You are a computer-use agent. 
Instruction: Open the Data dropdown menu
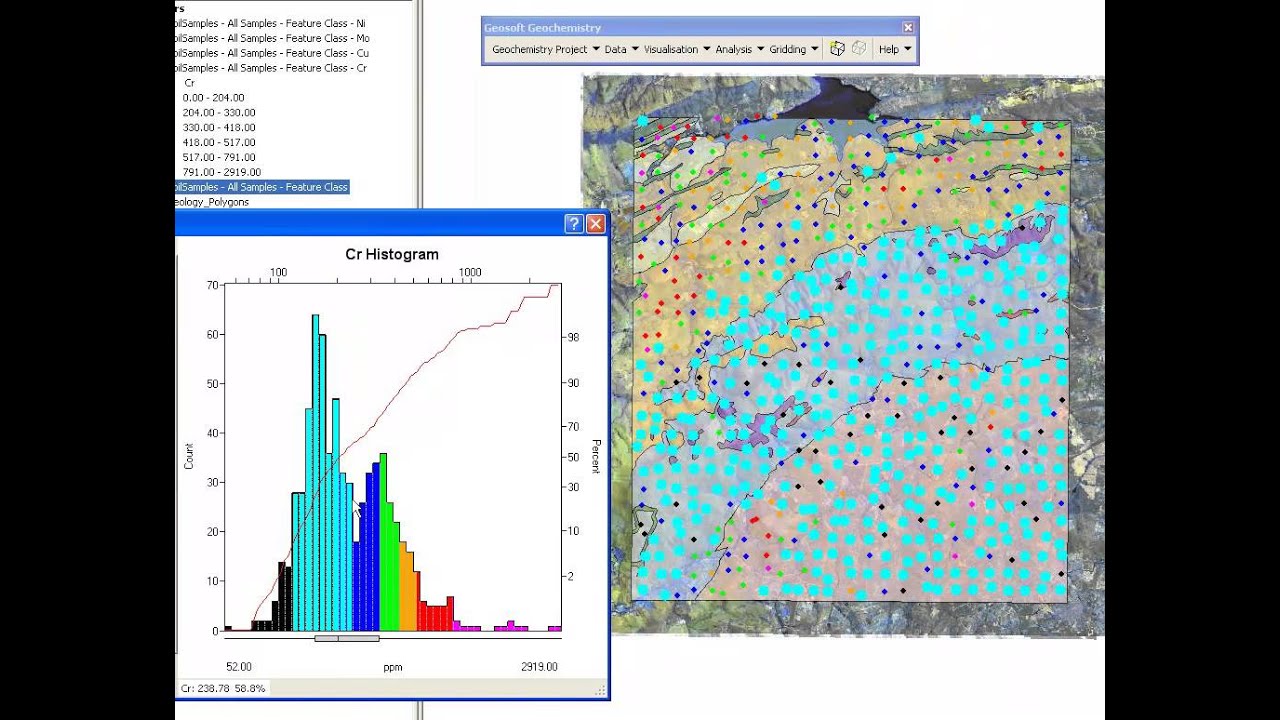[621, 49]
